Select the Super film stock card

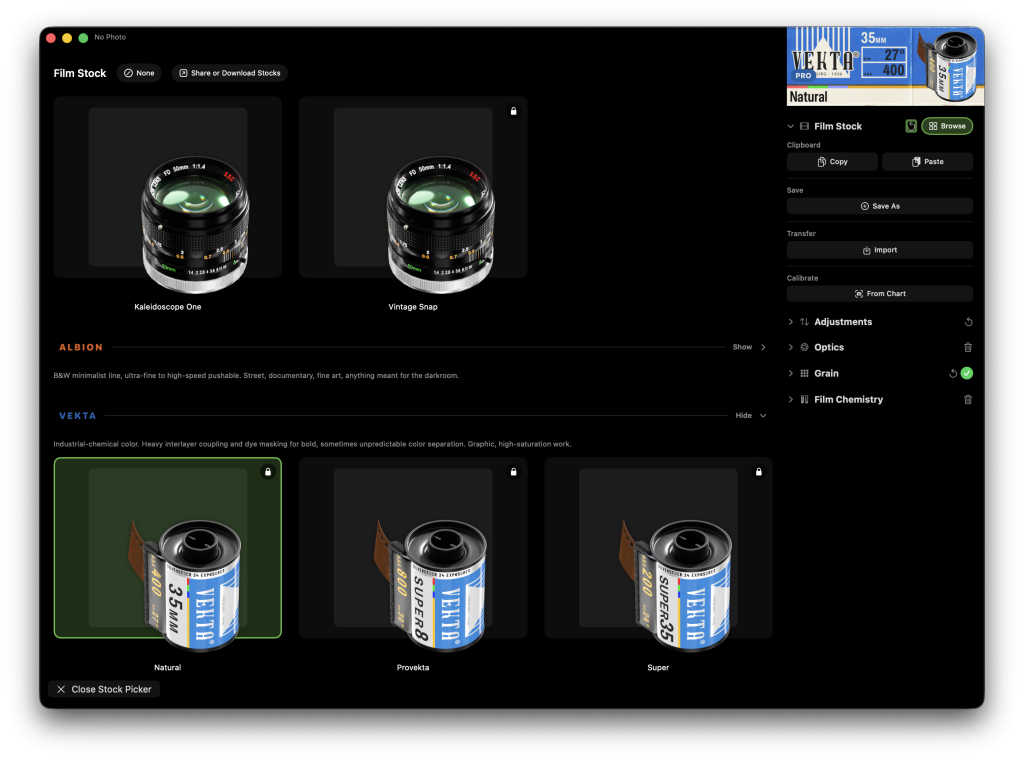(658, 548)
